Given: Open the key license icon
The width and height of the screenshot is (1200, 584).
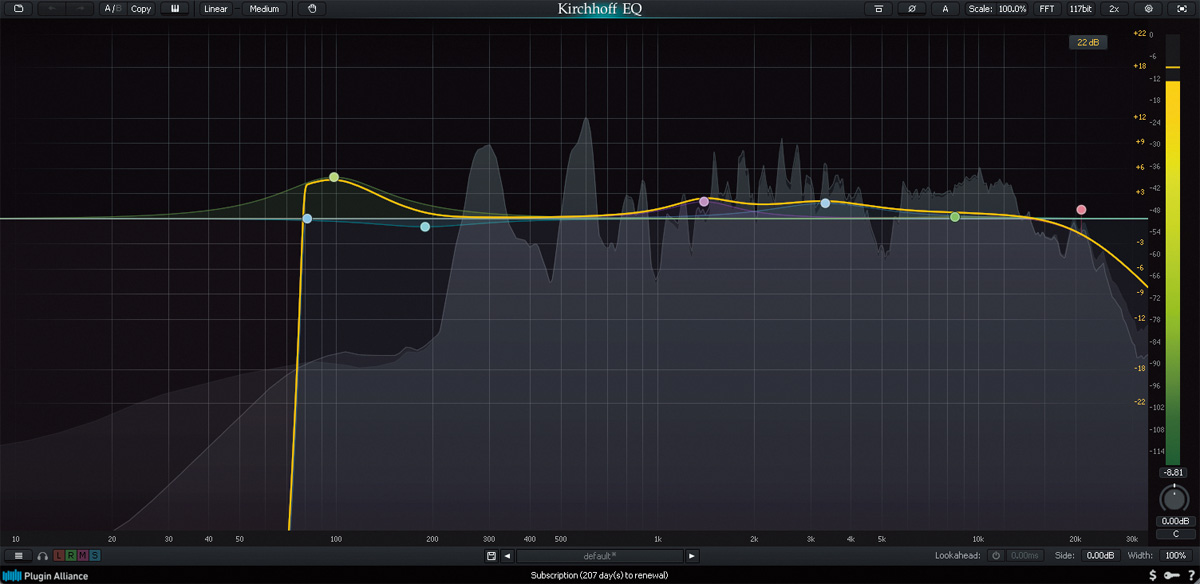Looking at the screenshot, I should [1173, 575].
